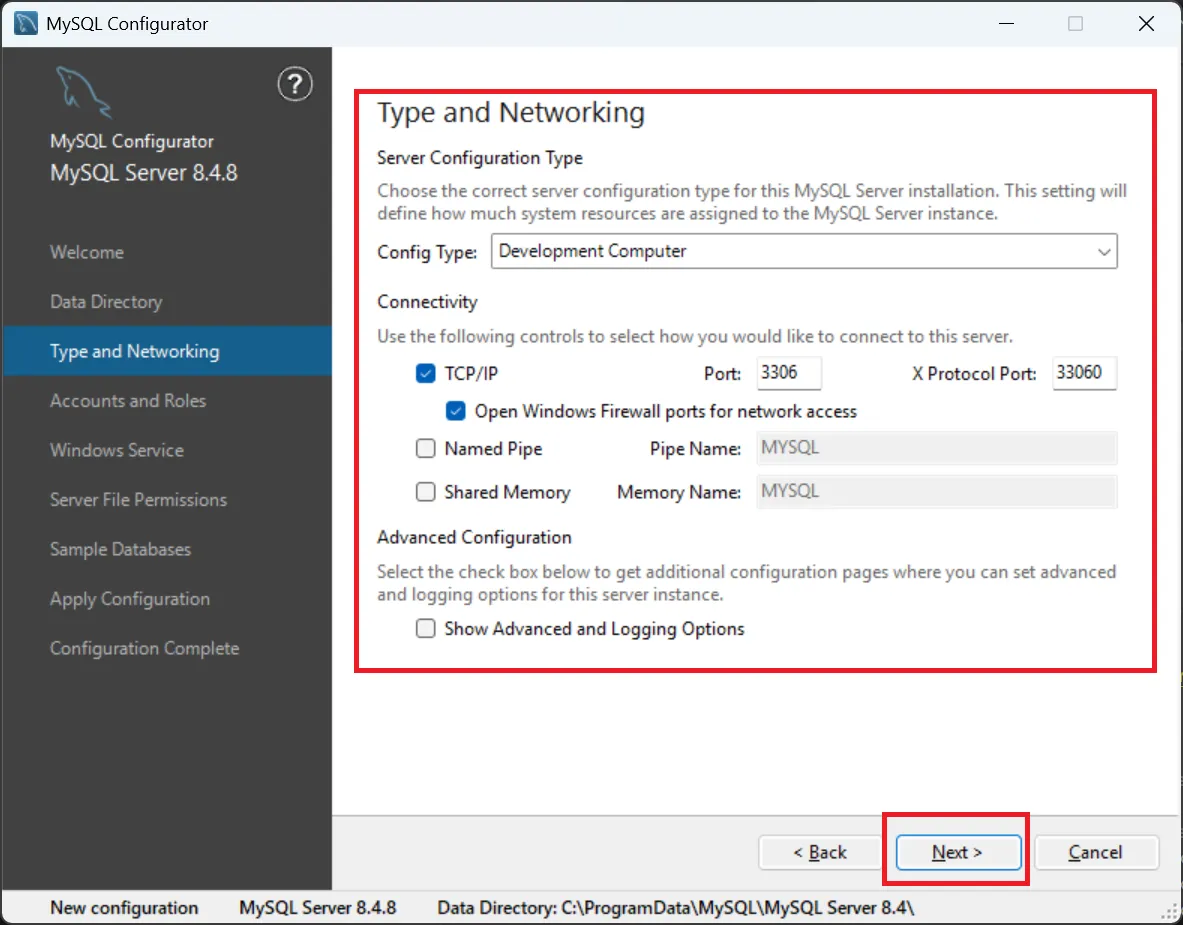Click the Config Type dropdown arrow
1183x925 pixels.
(x=1104, y=253)
